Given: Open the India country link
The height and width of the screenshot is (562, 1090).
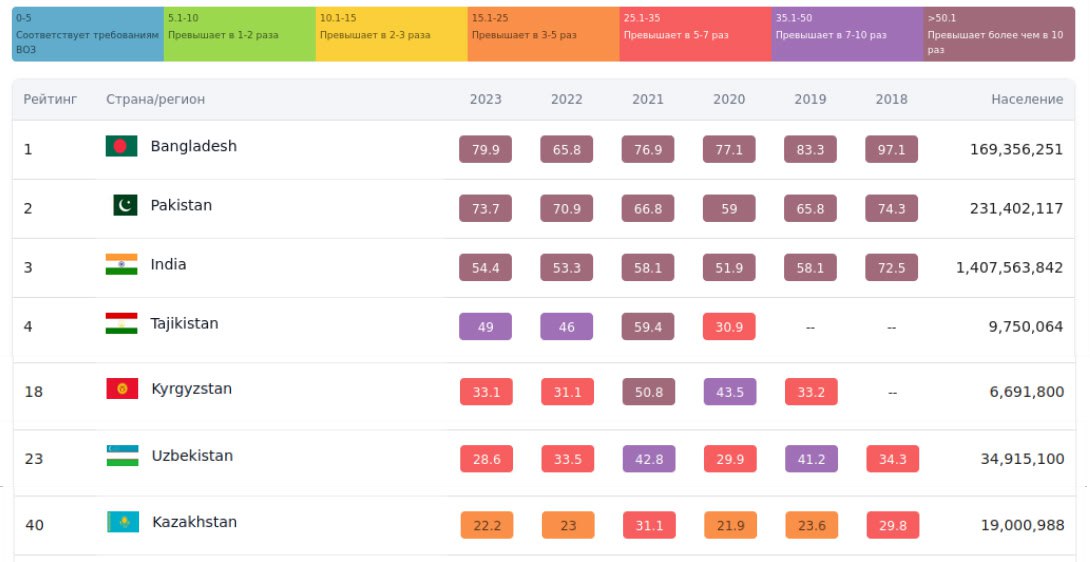Looking at the screenshot, I should coord(168,264).
